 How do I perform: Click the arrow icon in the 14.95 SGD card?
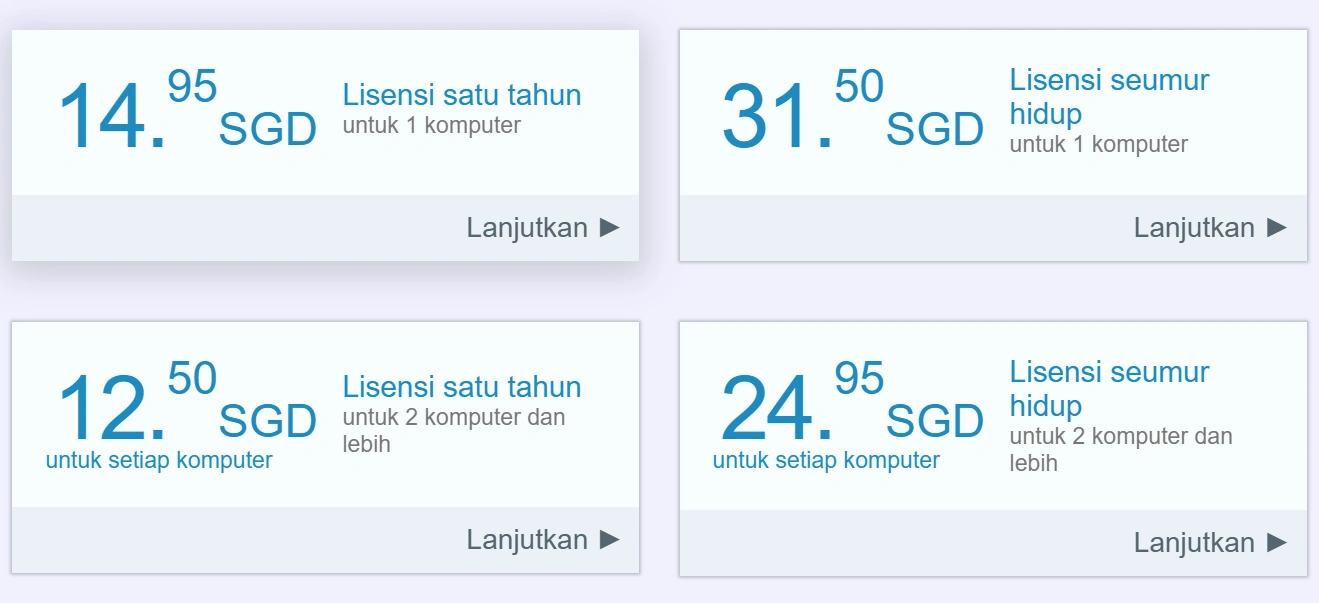[x=609, y=227]
